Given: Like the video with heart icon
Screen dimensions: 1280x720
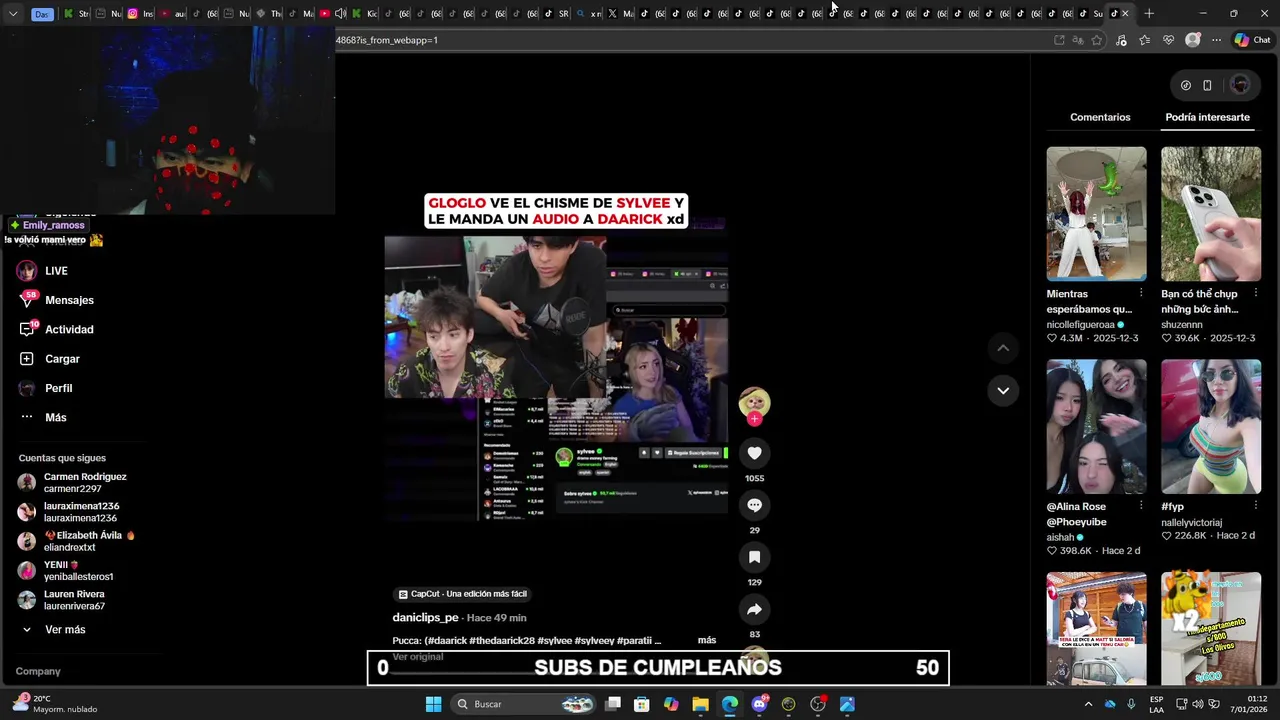Looking at the screenshot, I should pos(754,453).
